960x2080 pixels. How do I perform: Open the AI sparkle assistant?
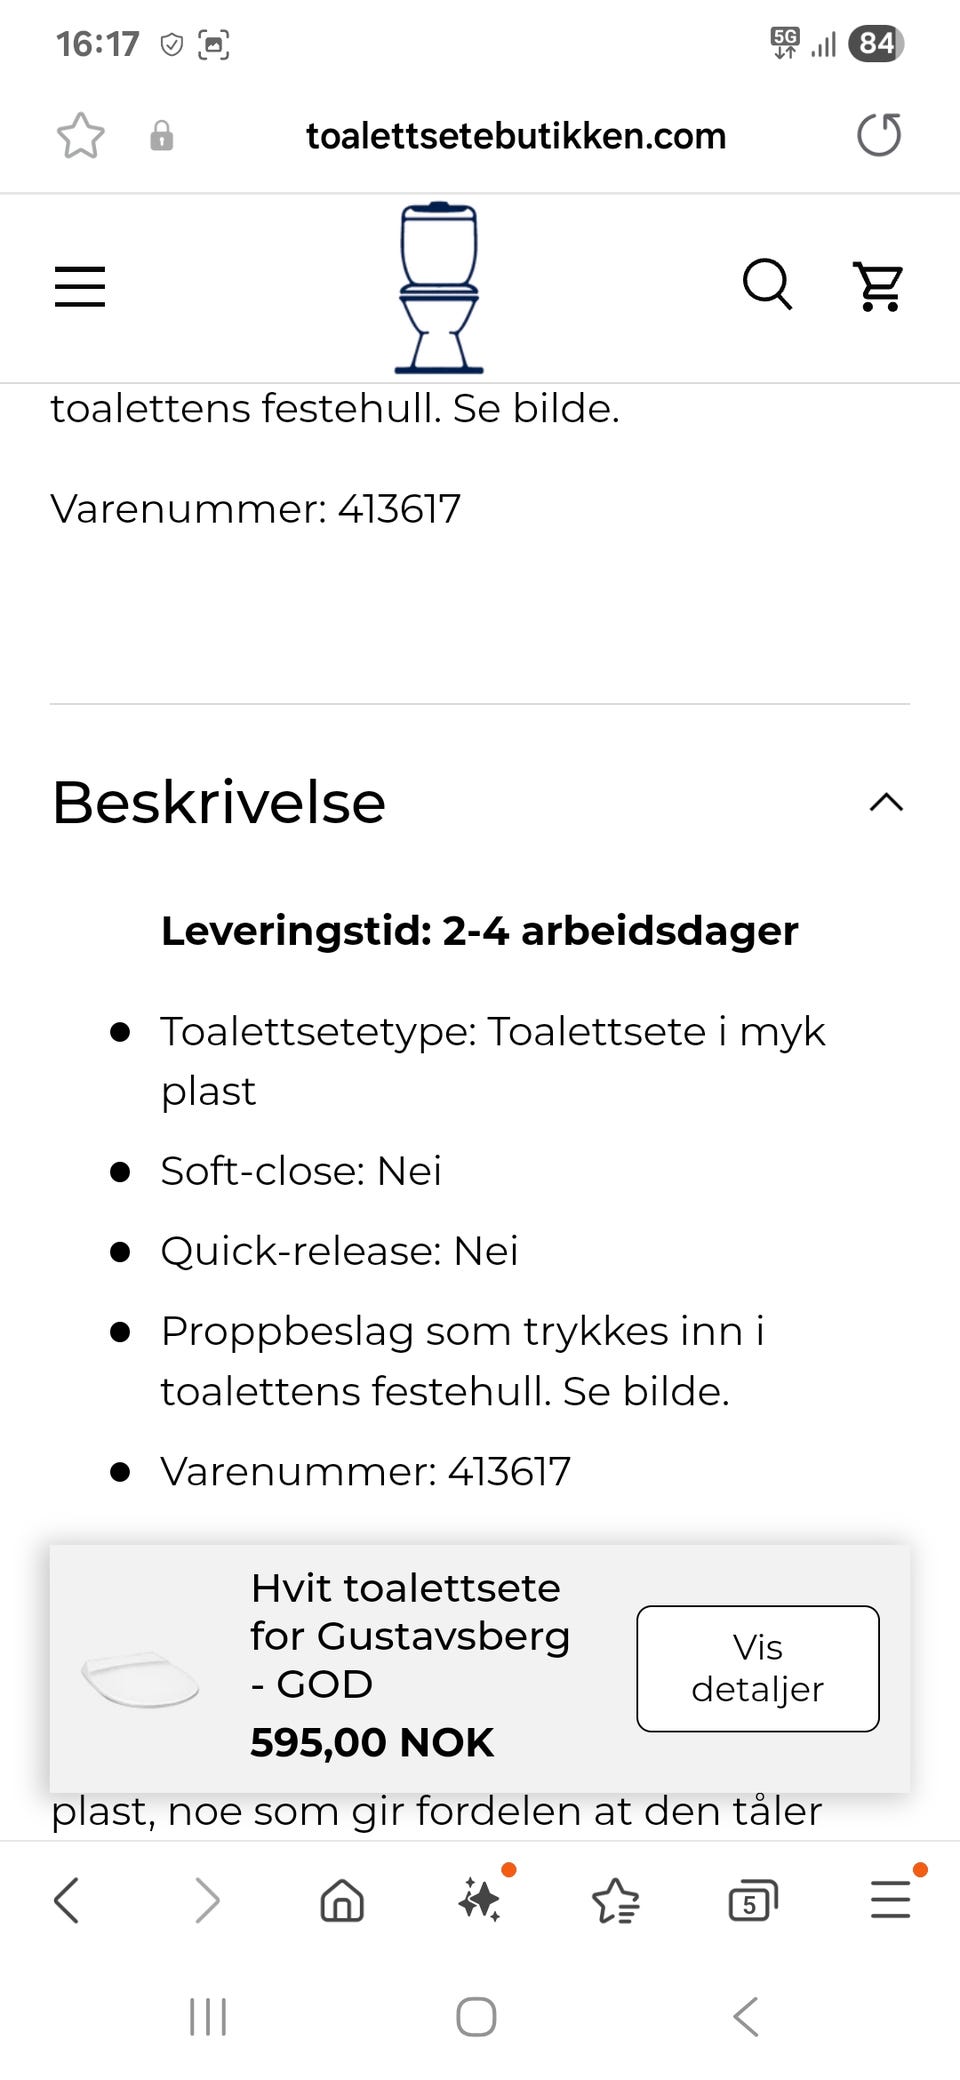coord(480,1900)
